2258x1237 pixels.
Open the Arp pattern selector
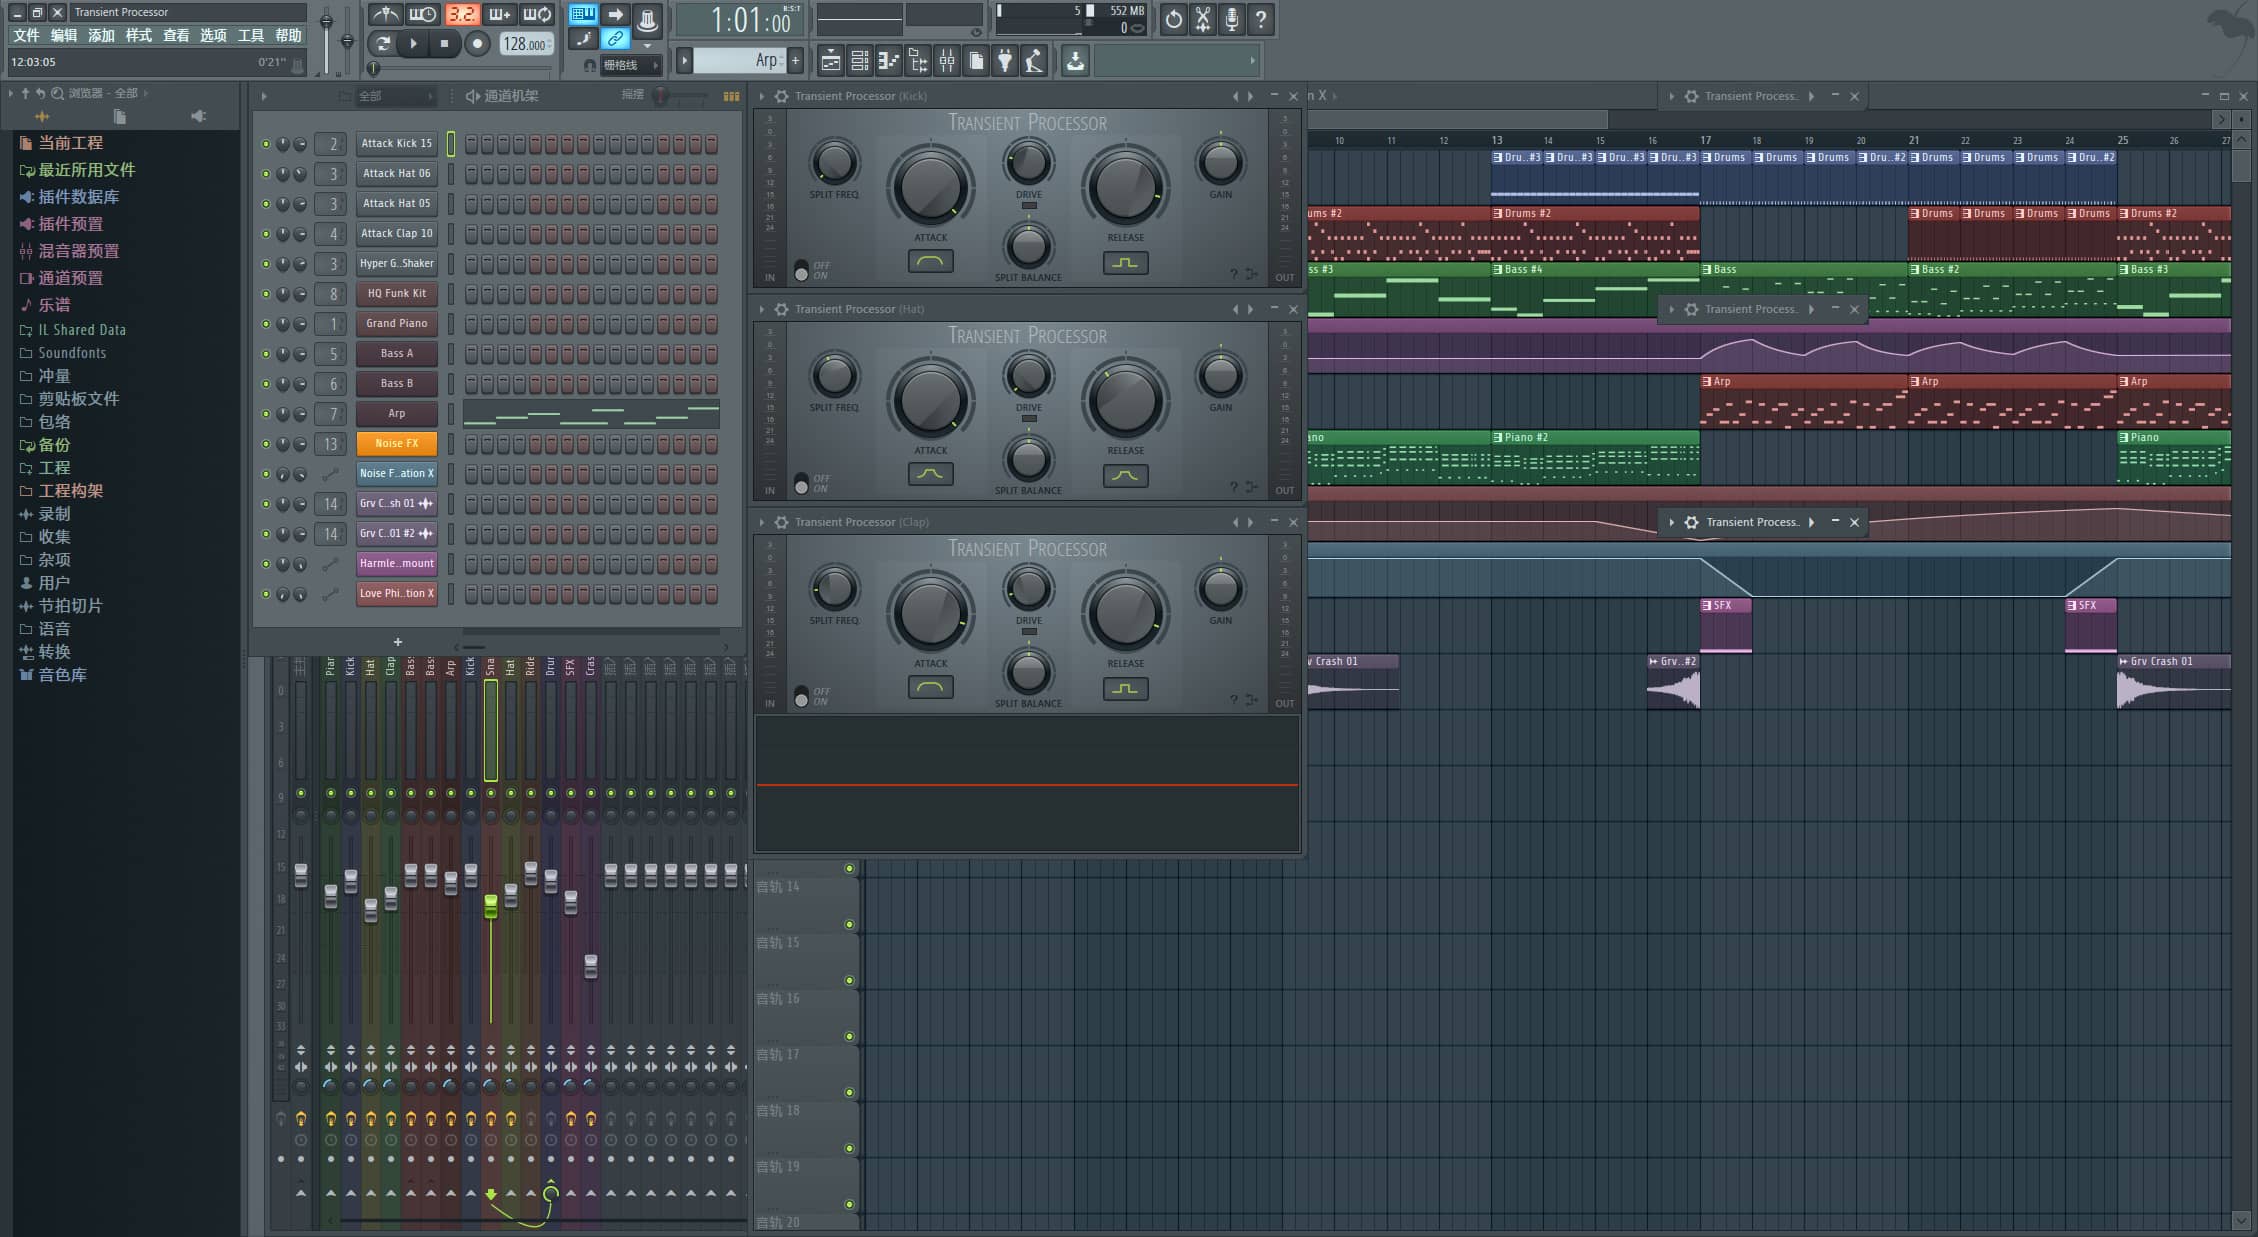[x=738, y=61]
